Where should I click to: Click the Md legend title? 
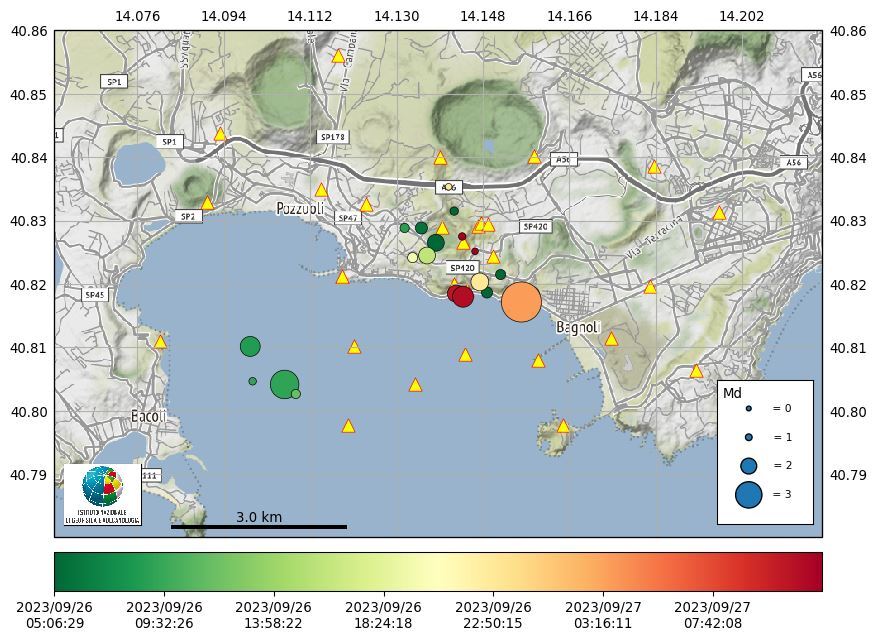coord(732,393)
